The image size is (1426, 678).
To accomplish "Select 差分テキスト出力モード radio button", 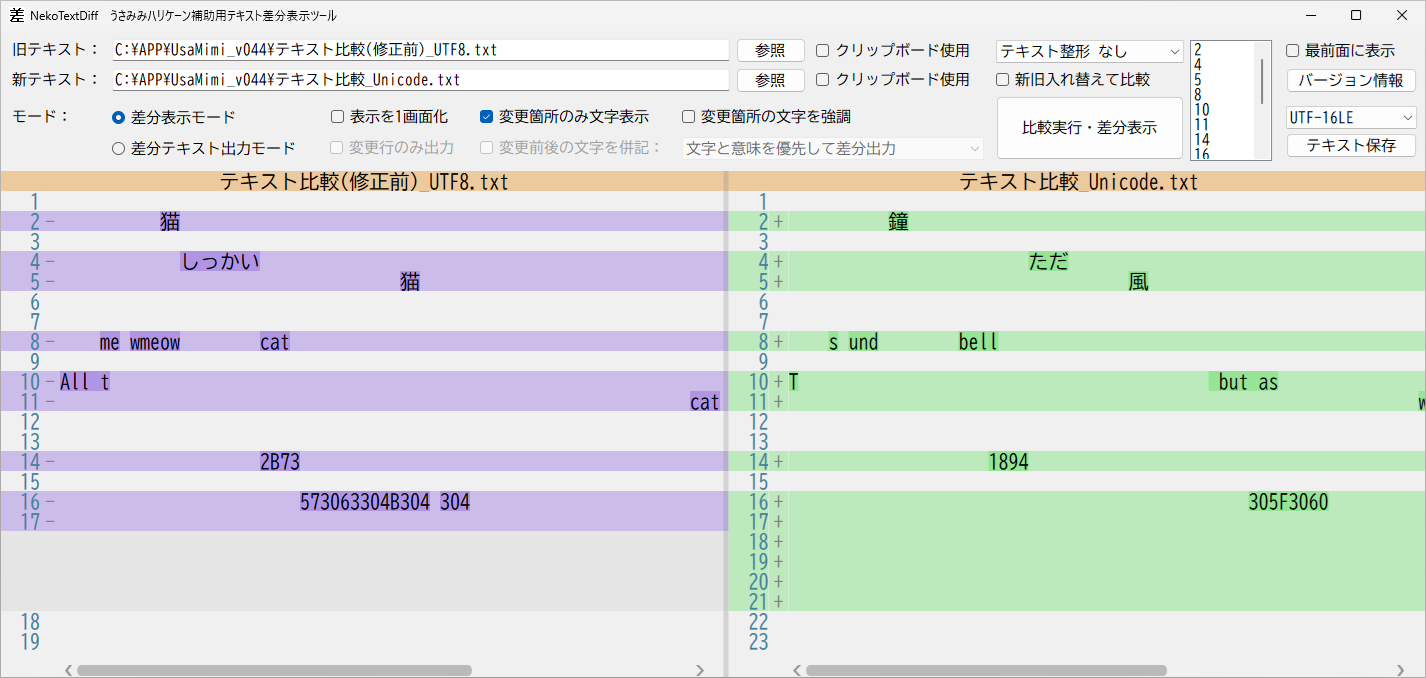I will (119, 148).
